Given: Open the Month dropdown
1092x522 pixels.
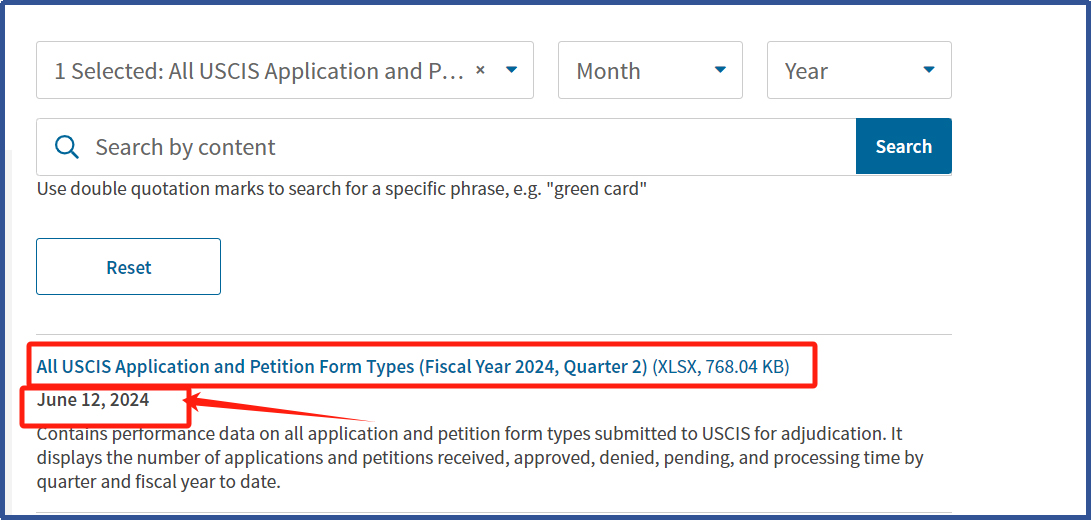Looking at the screenshot, I should click(650, 70).
